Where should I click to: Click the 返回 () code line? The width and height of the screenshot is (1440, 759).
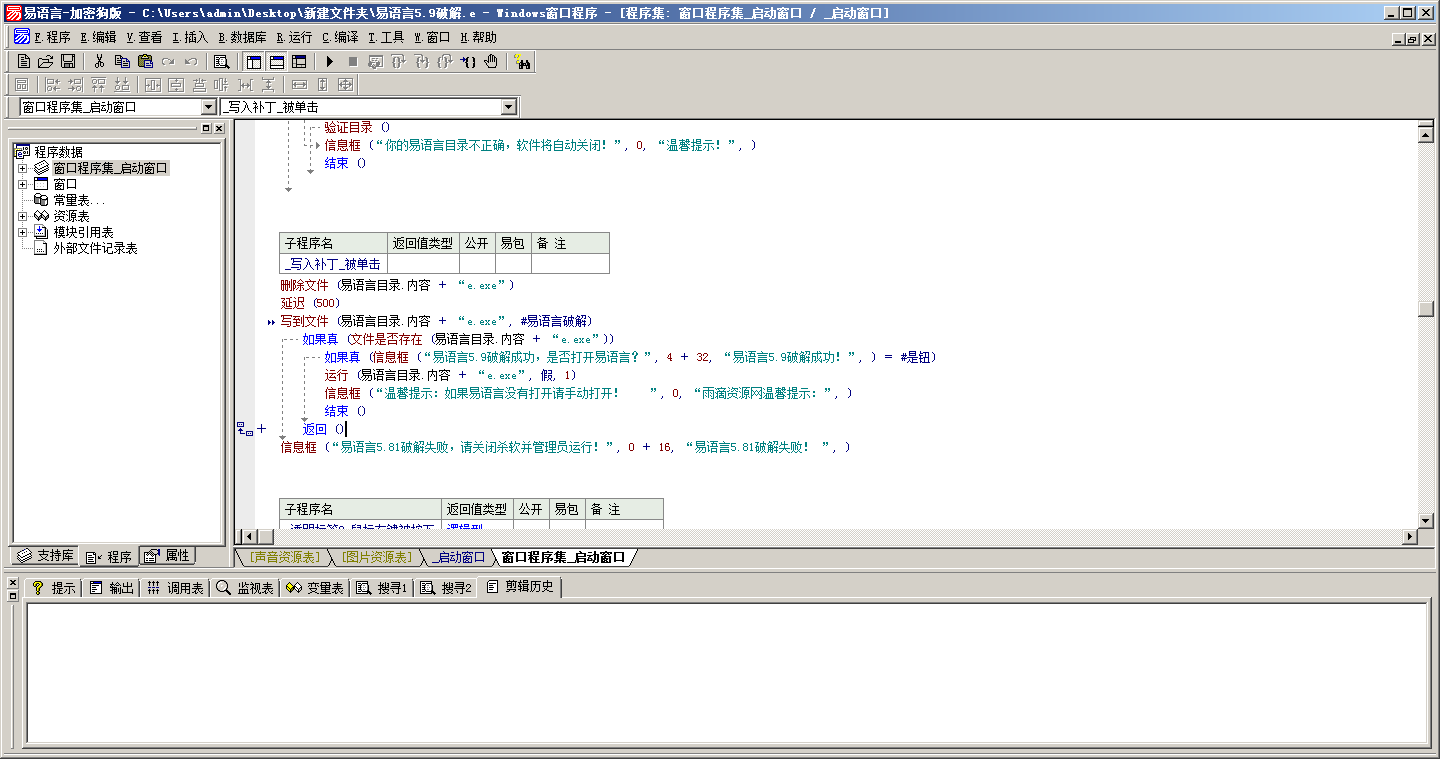coord(324,429)
